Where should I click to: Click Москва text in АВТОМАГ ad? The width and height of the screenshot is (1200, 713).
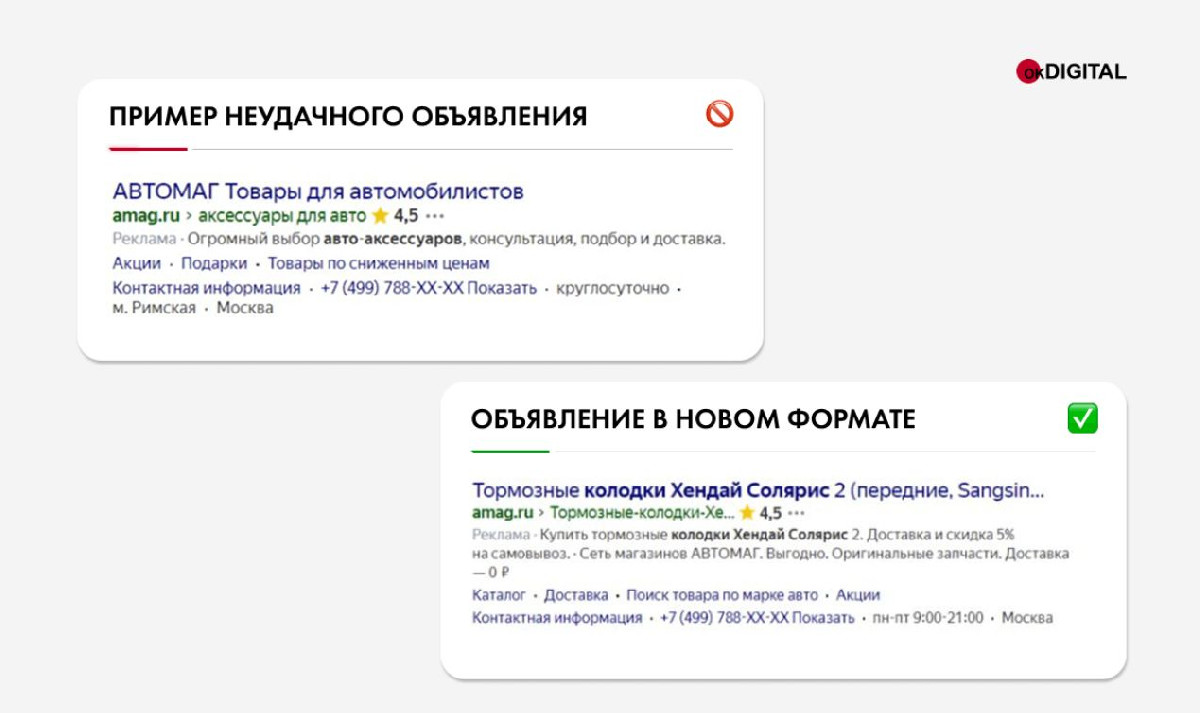pos(245,308)
